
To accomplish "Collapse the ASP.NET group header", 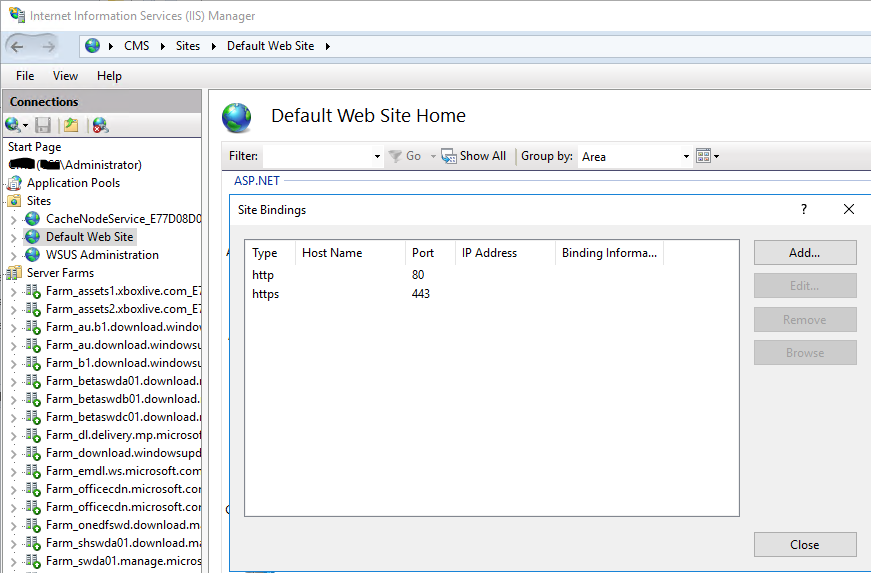I will tap(257, 180).
